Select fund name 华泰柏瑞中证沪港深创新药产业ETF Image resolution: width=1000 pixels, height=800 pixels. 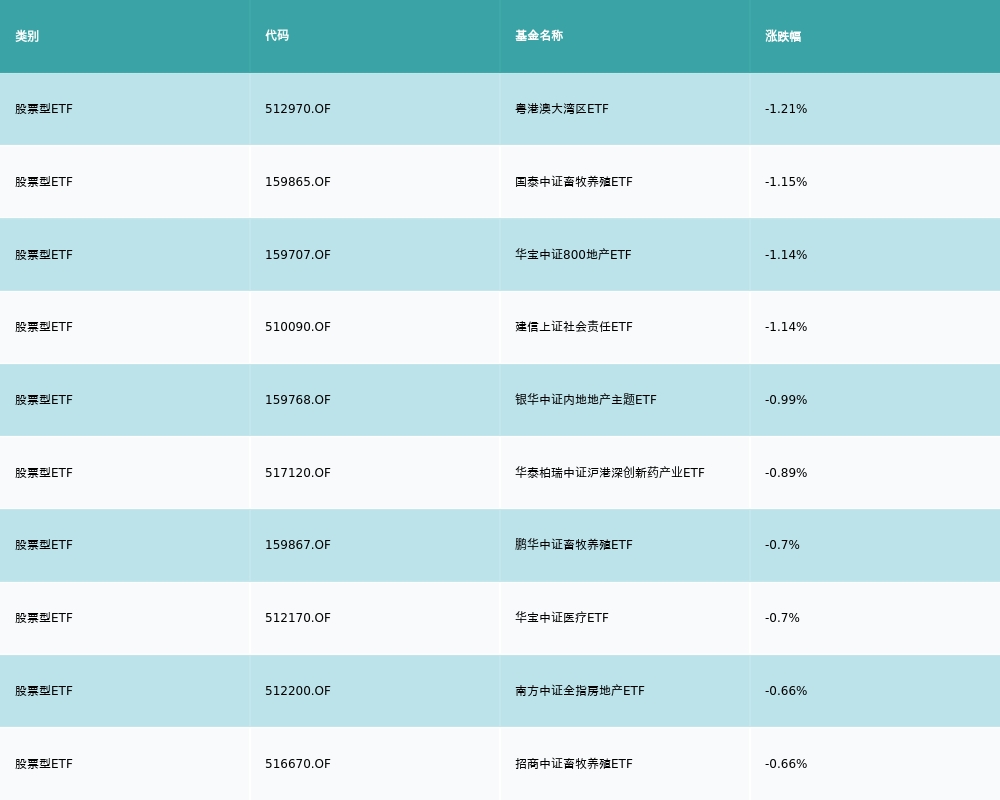pos(610,473)
